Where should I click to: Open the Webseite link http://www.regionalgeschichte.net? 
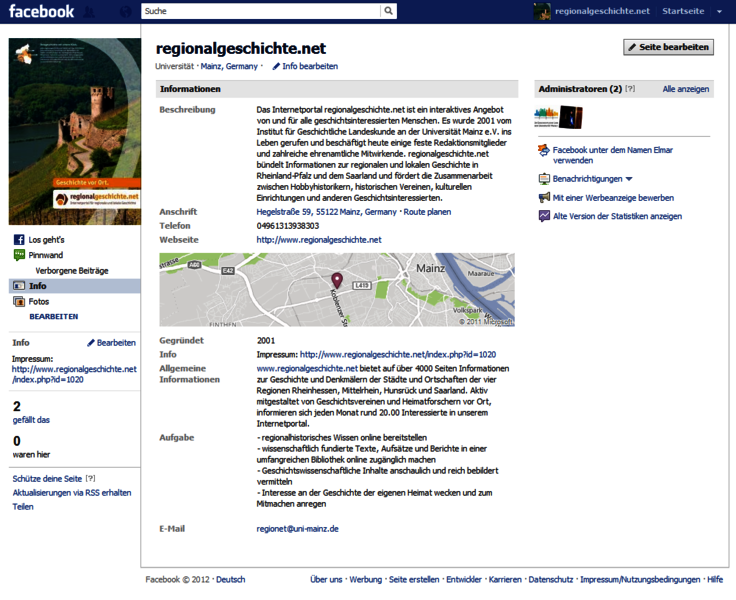[x=319, y=240]
